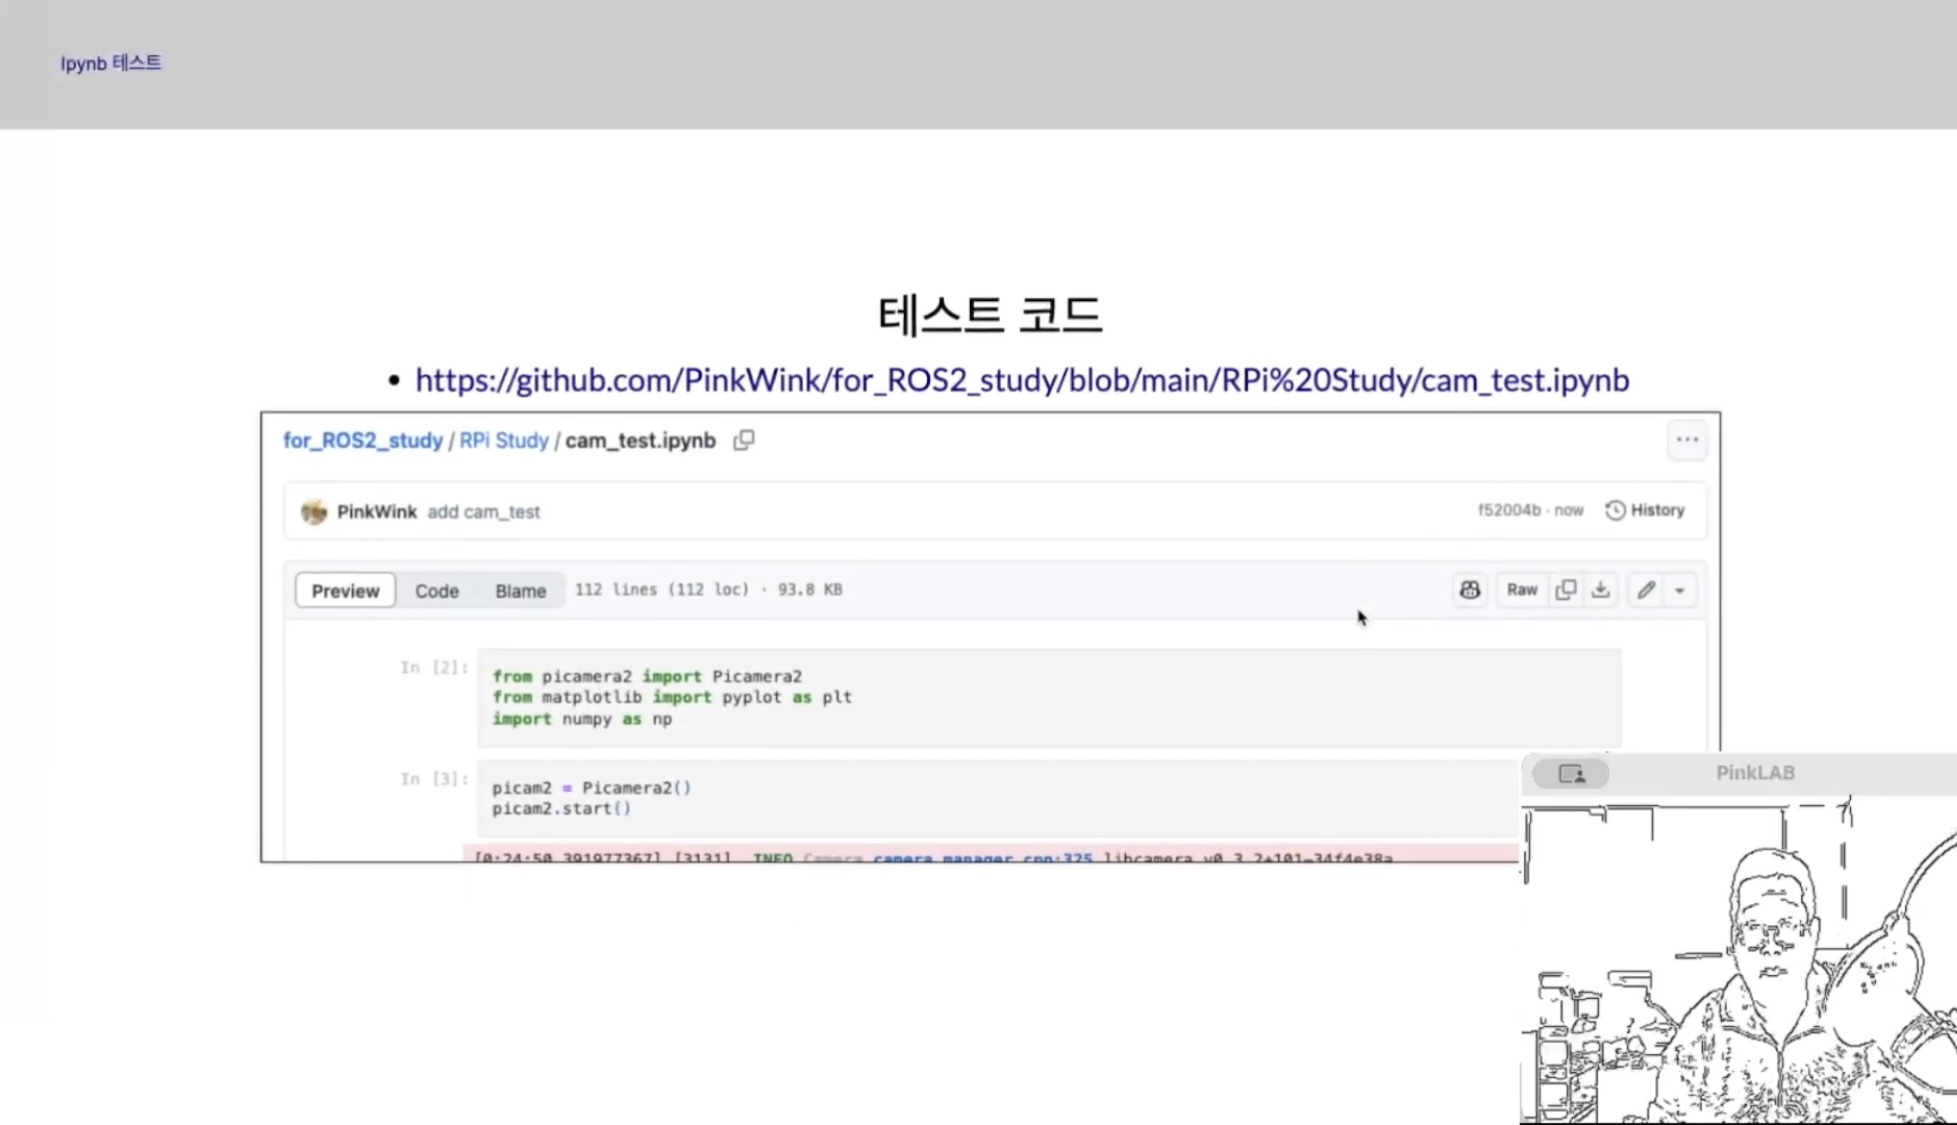Click the PinkLAB webcam preview thumbnail

coord(1738,960)
